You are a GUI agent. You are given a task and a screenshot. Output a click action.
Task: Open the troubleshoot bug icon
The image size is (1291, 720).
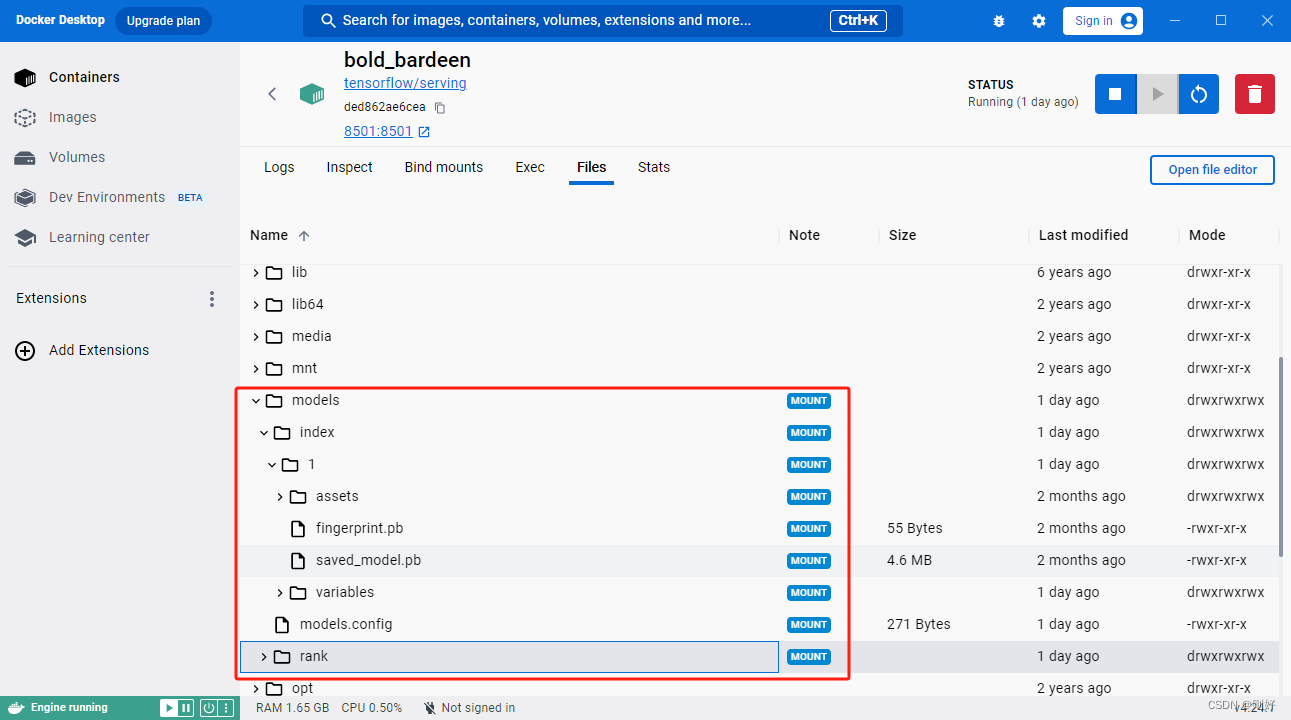coord(999,21)
